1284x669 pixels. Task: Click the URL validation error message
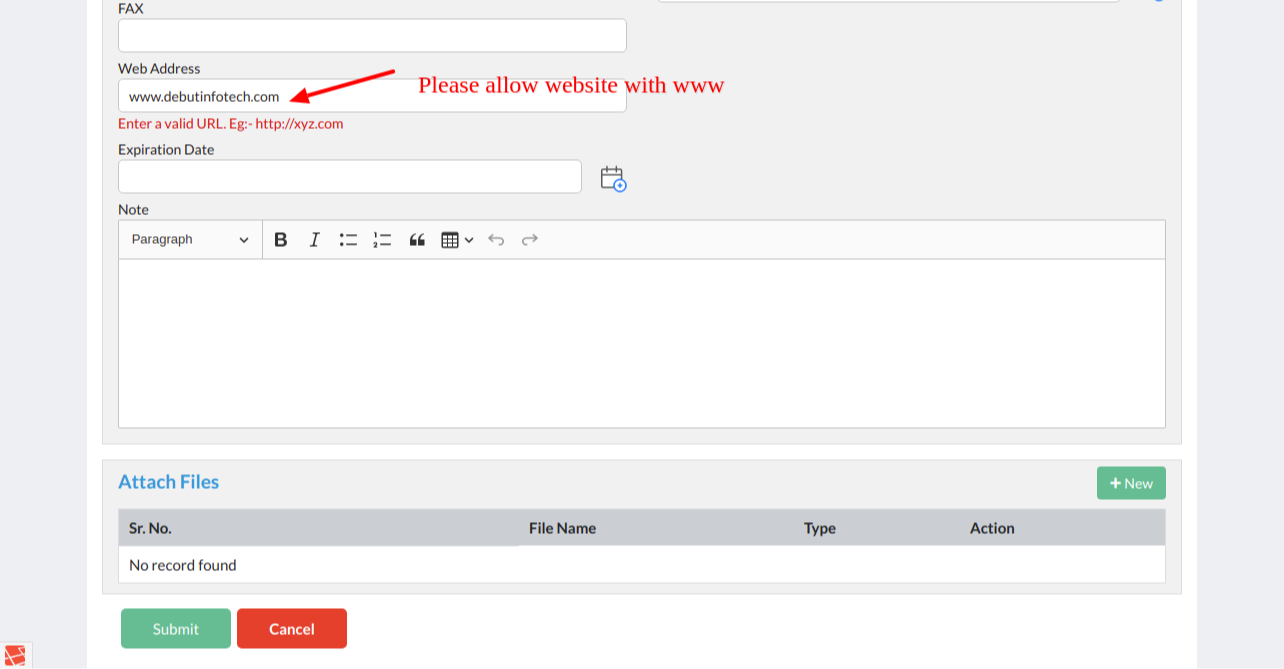coord(231,124)
